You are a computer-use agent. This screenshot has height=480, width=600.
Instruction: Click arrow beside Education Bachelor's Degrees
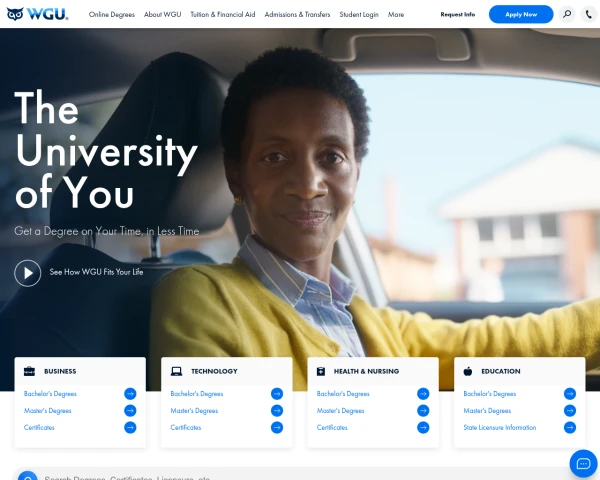click(x=570, y=393)
